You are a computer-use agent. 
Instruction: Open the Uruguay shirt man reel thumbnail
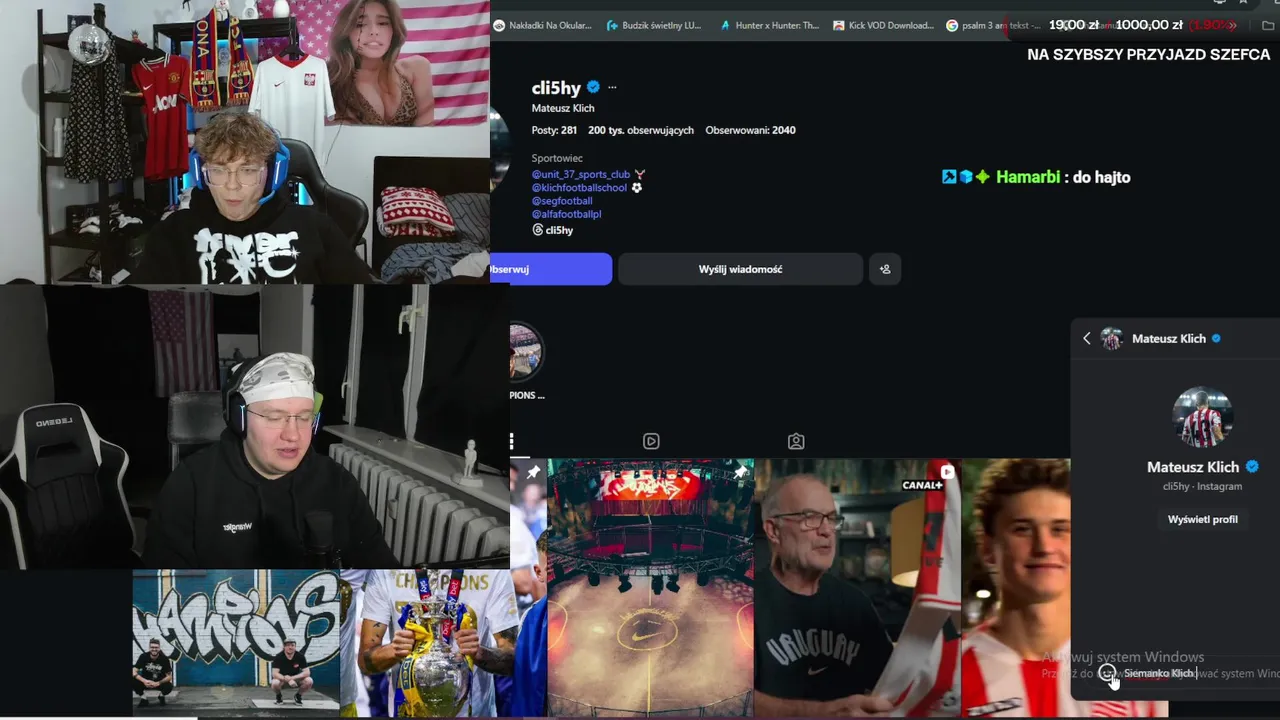click(858, 588)
